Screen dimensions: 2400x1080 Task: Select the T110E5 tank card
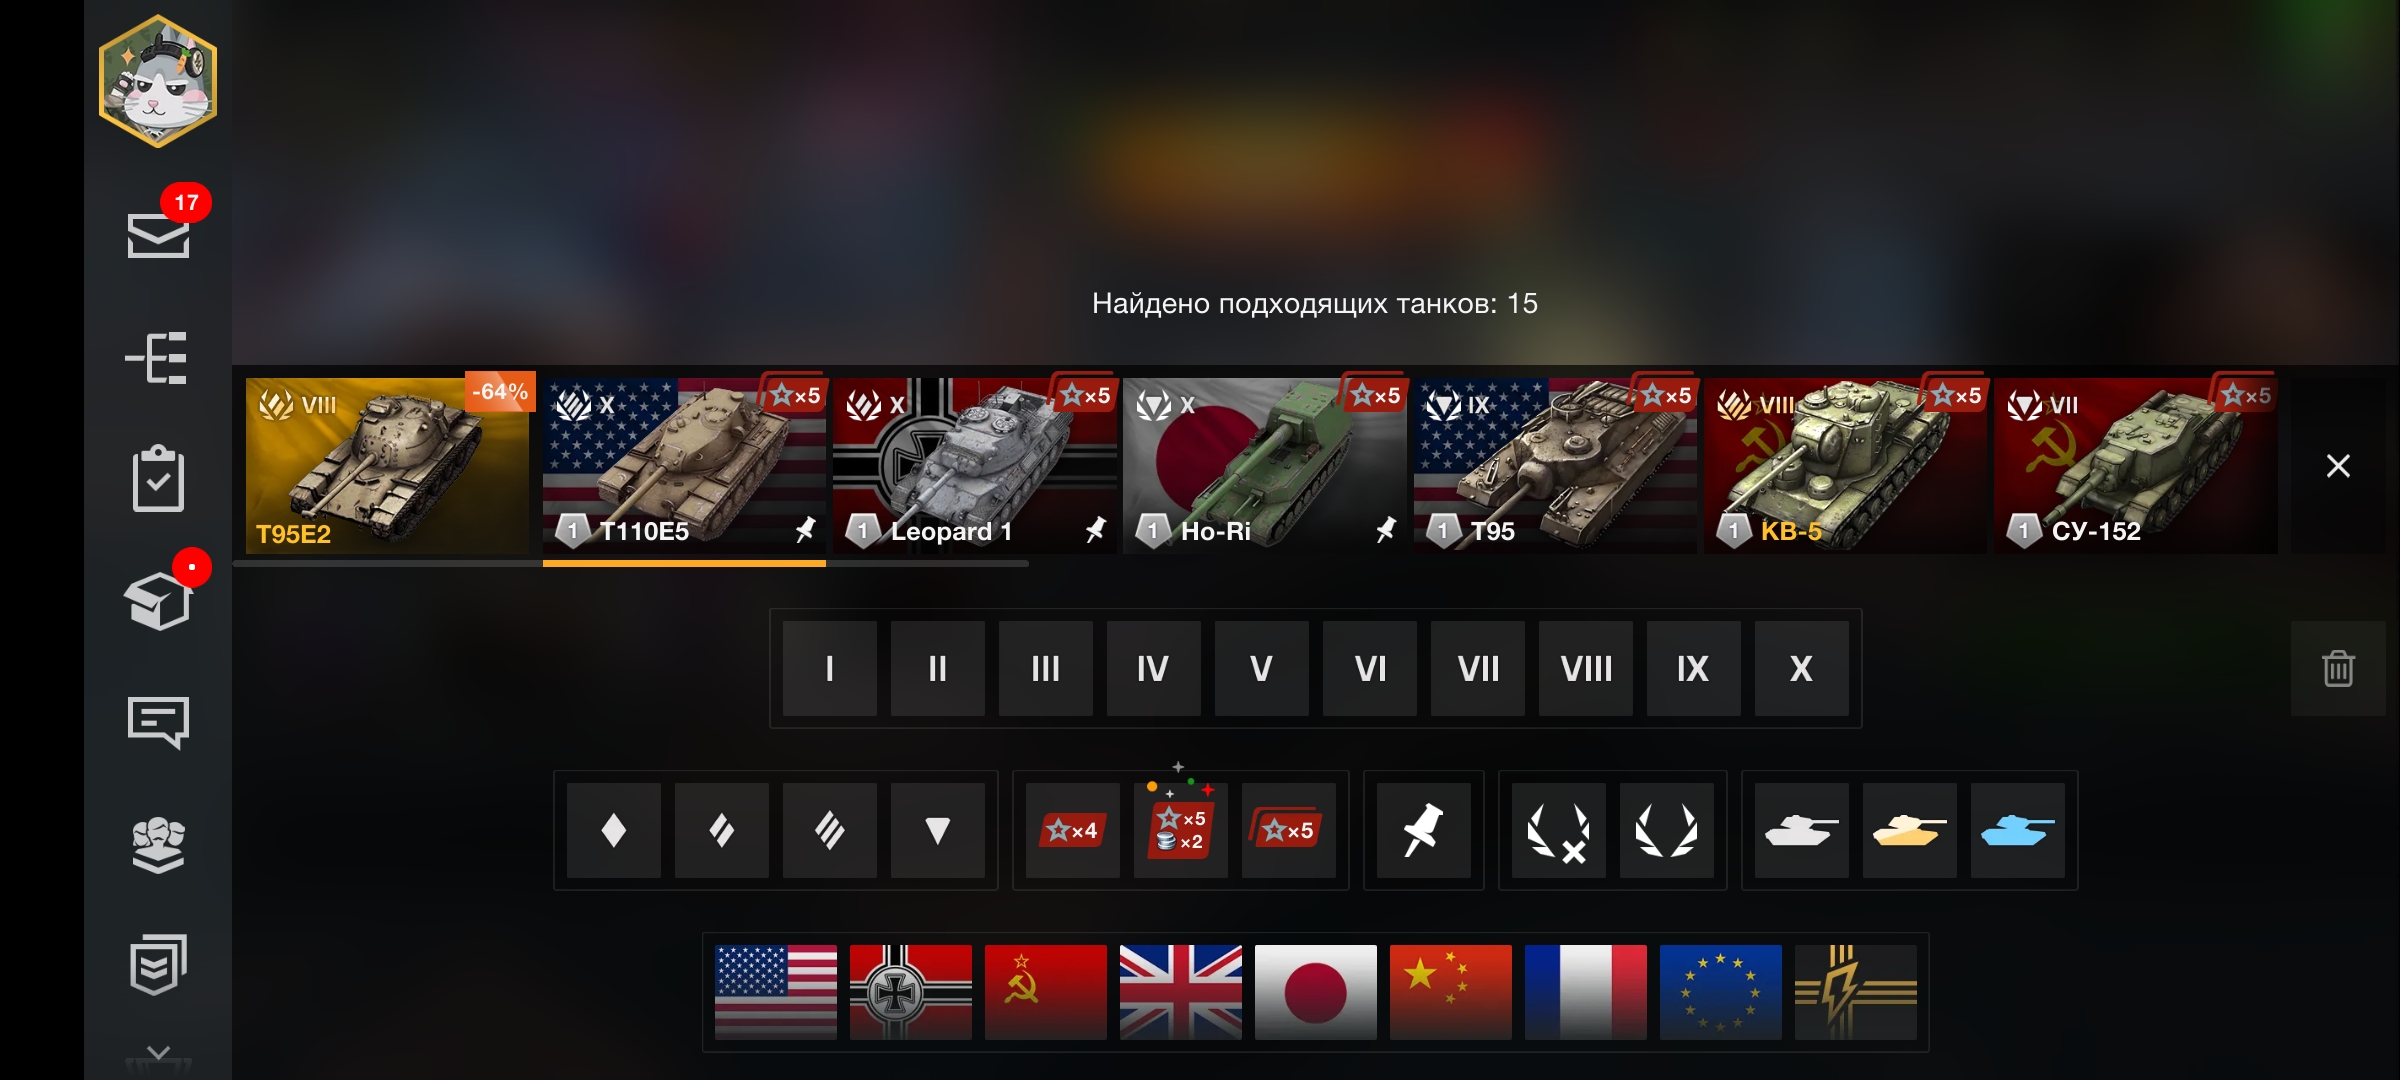coord(684,465)
